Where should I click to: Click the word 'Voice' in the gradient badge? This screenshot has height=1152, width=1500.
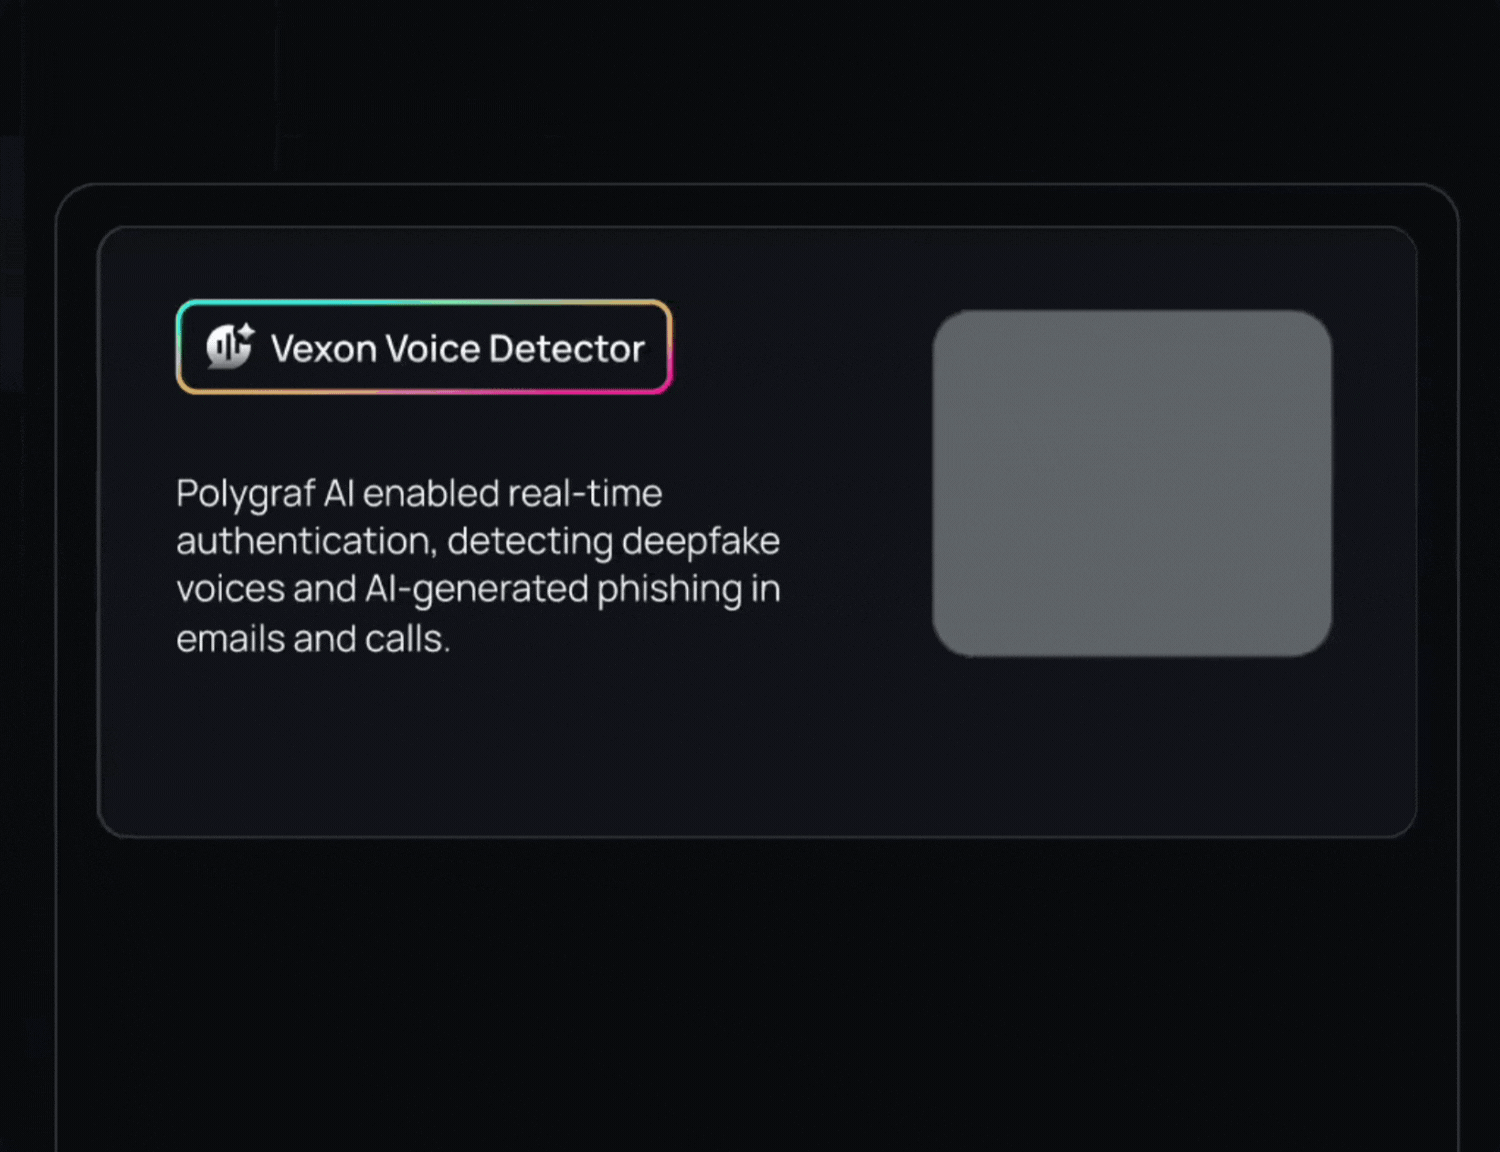coord(433,349)
